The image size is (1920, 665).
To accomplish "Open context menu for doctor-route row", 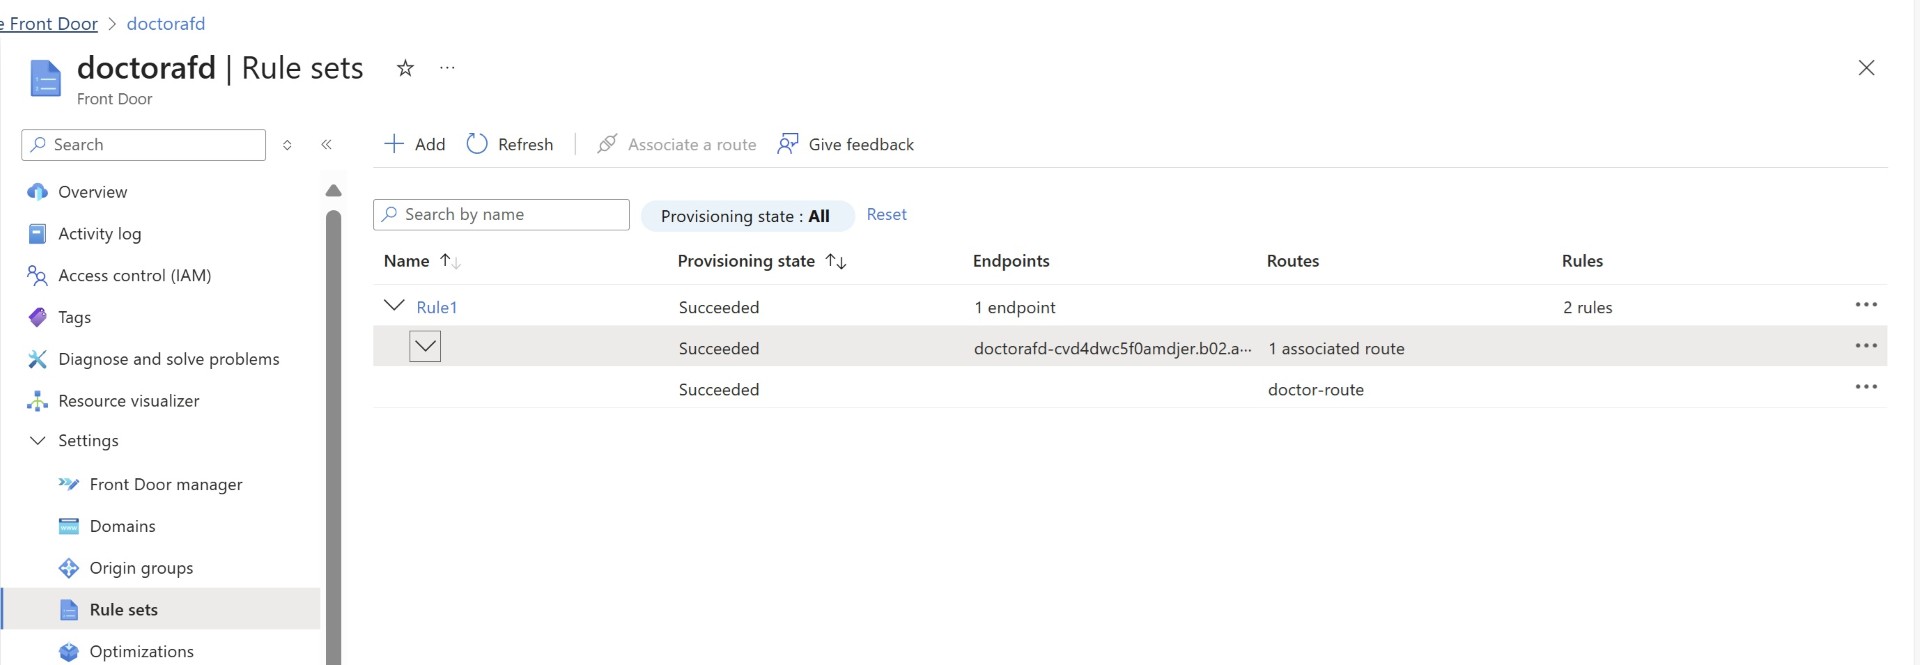I will click(x=1866, y=387).
